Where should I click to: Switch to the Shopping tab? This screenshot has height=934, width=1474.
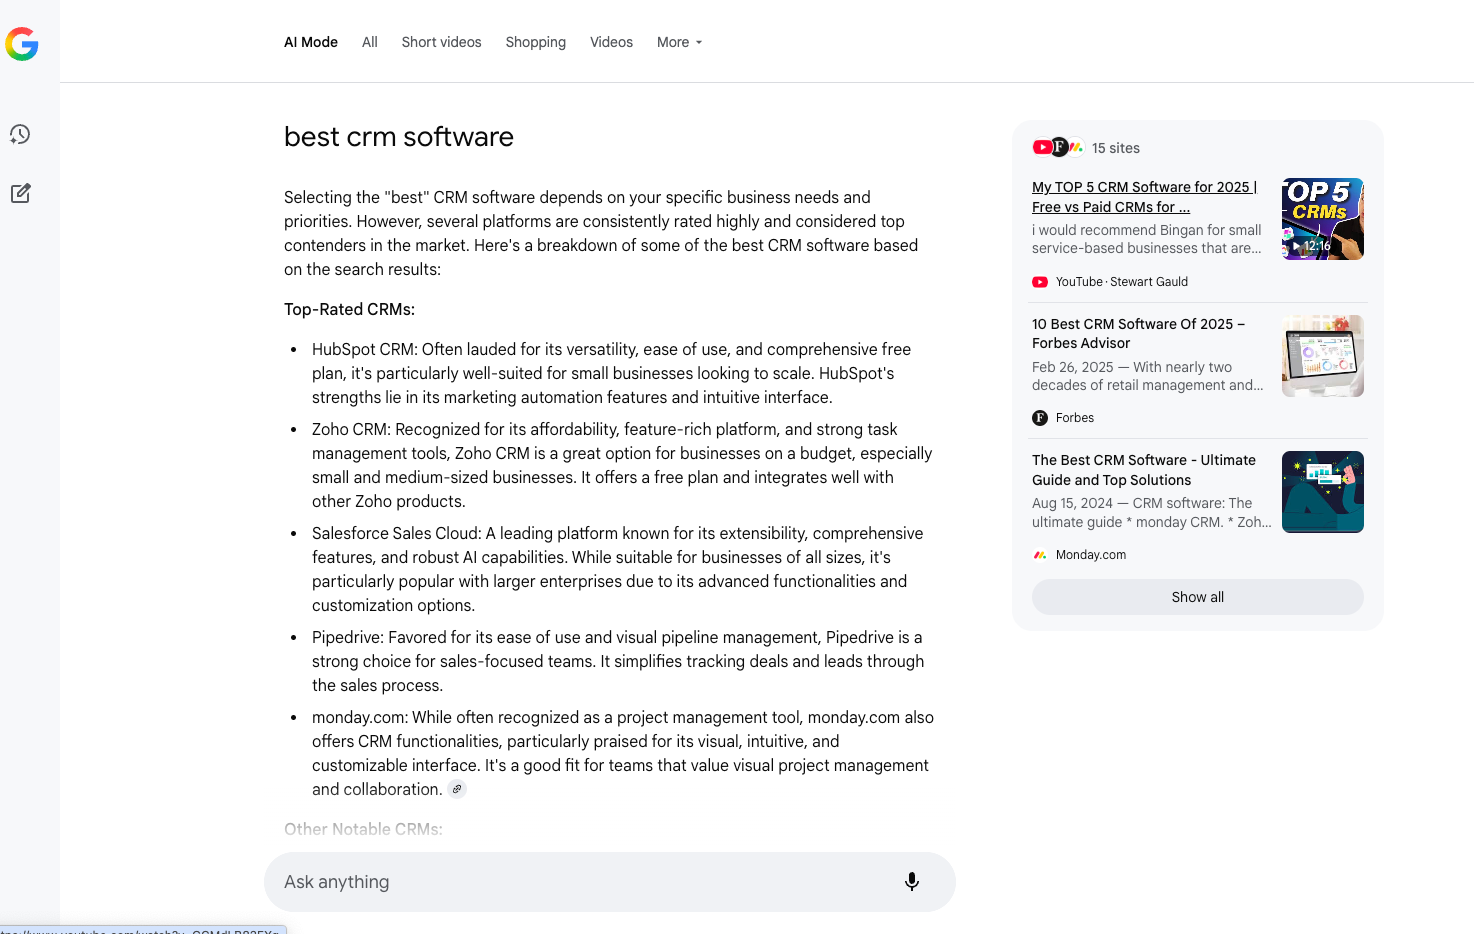(535, 42)
